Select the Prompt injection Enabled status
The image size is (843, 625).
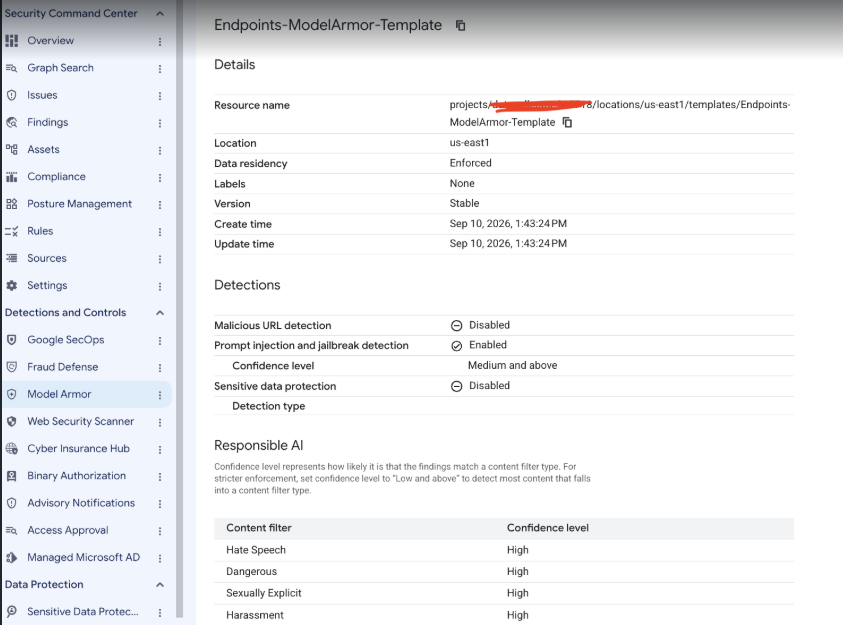pos(479,345)
